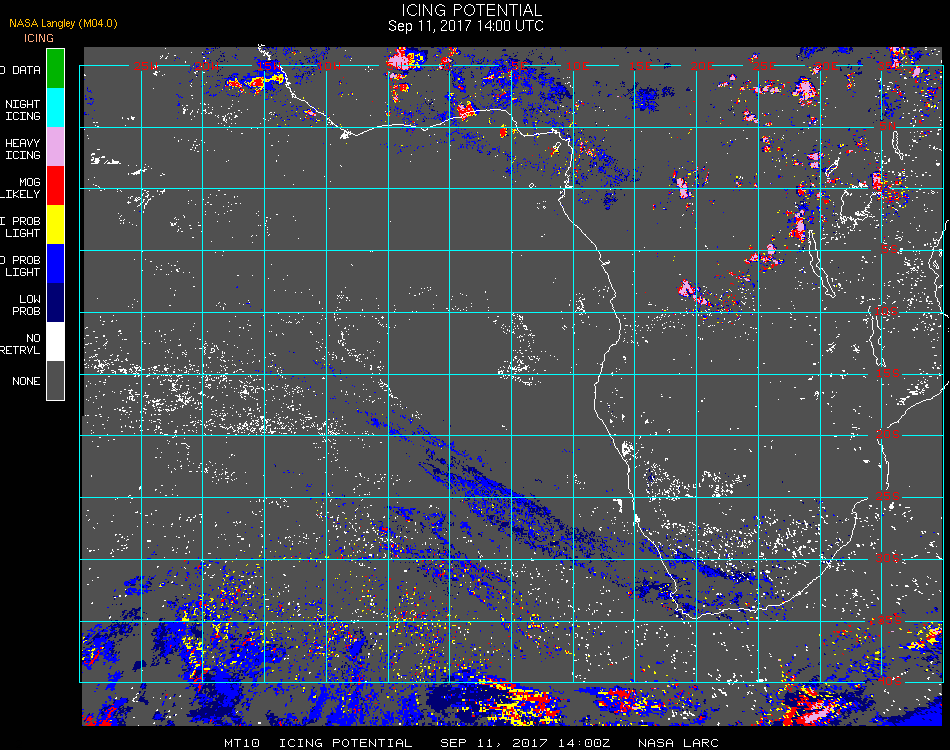Click the orange 'ICING' legend heading
Image resolution: width=950 pixels, height=750 pixels.
coord(39,38)
